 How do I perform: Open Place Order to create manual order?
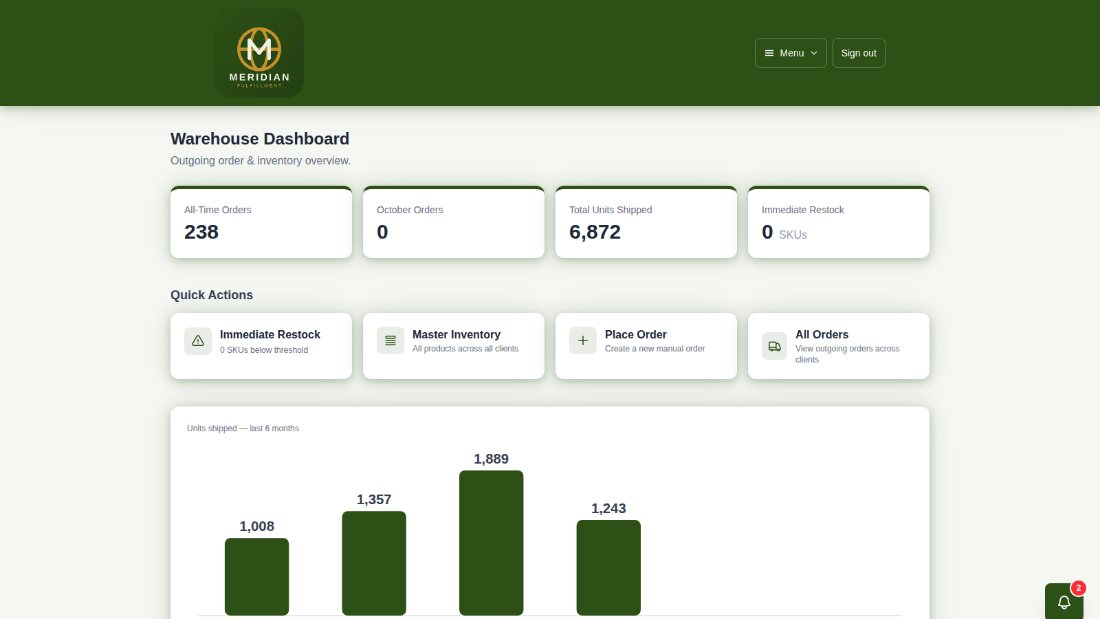646,346
